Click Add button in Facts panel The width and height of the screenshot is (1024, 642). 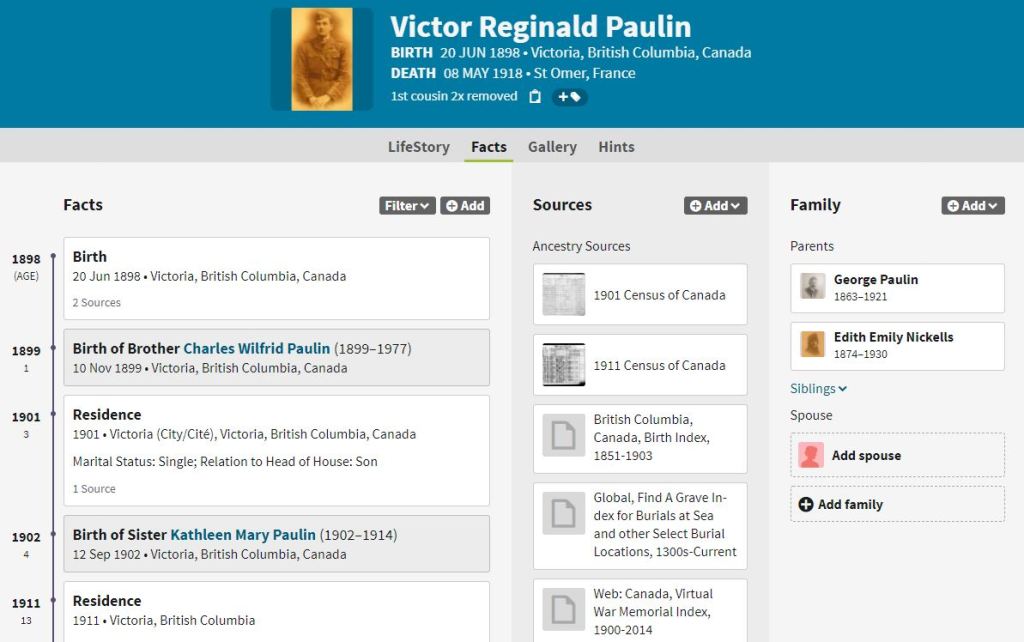point(465,206)
